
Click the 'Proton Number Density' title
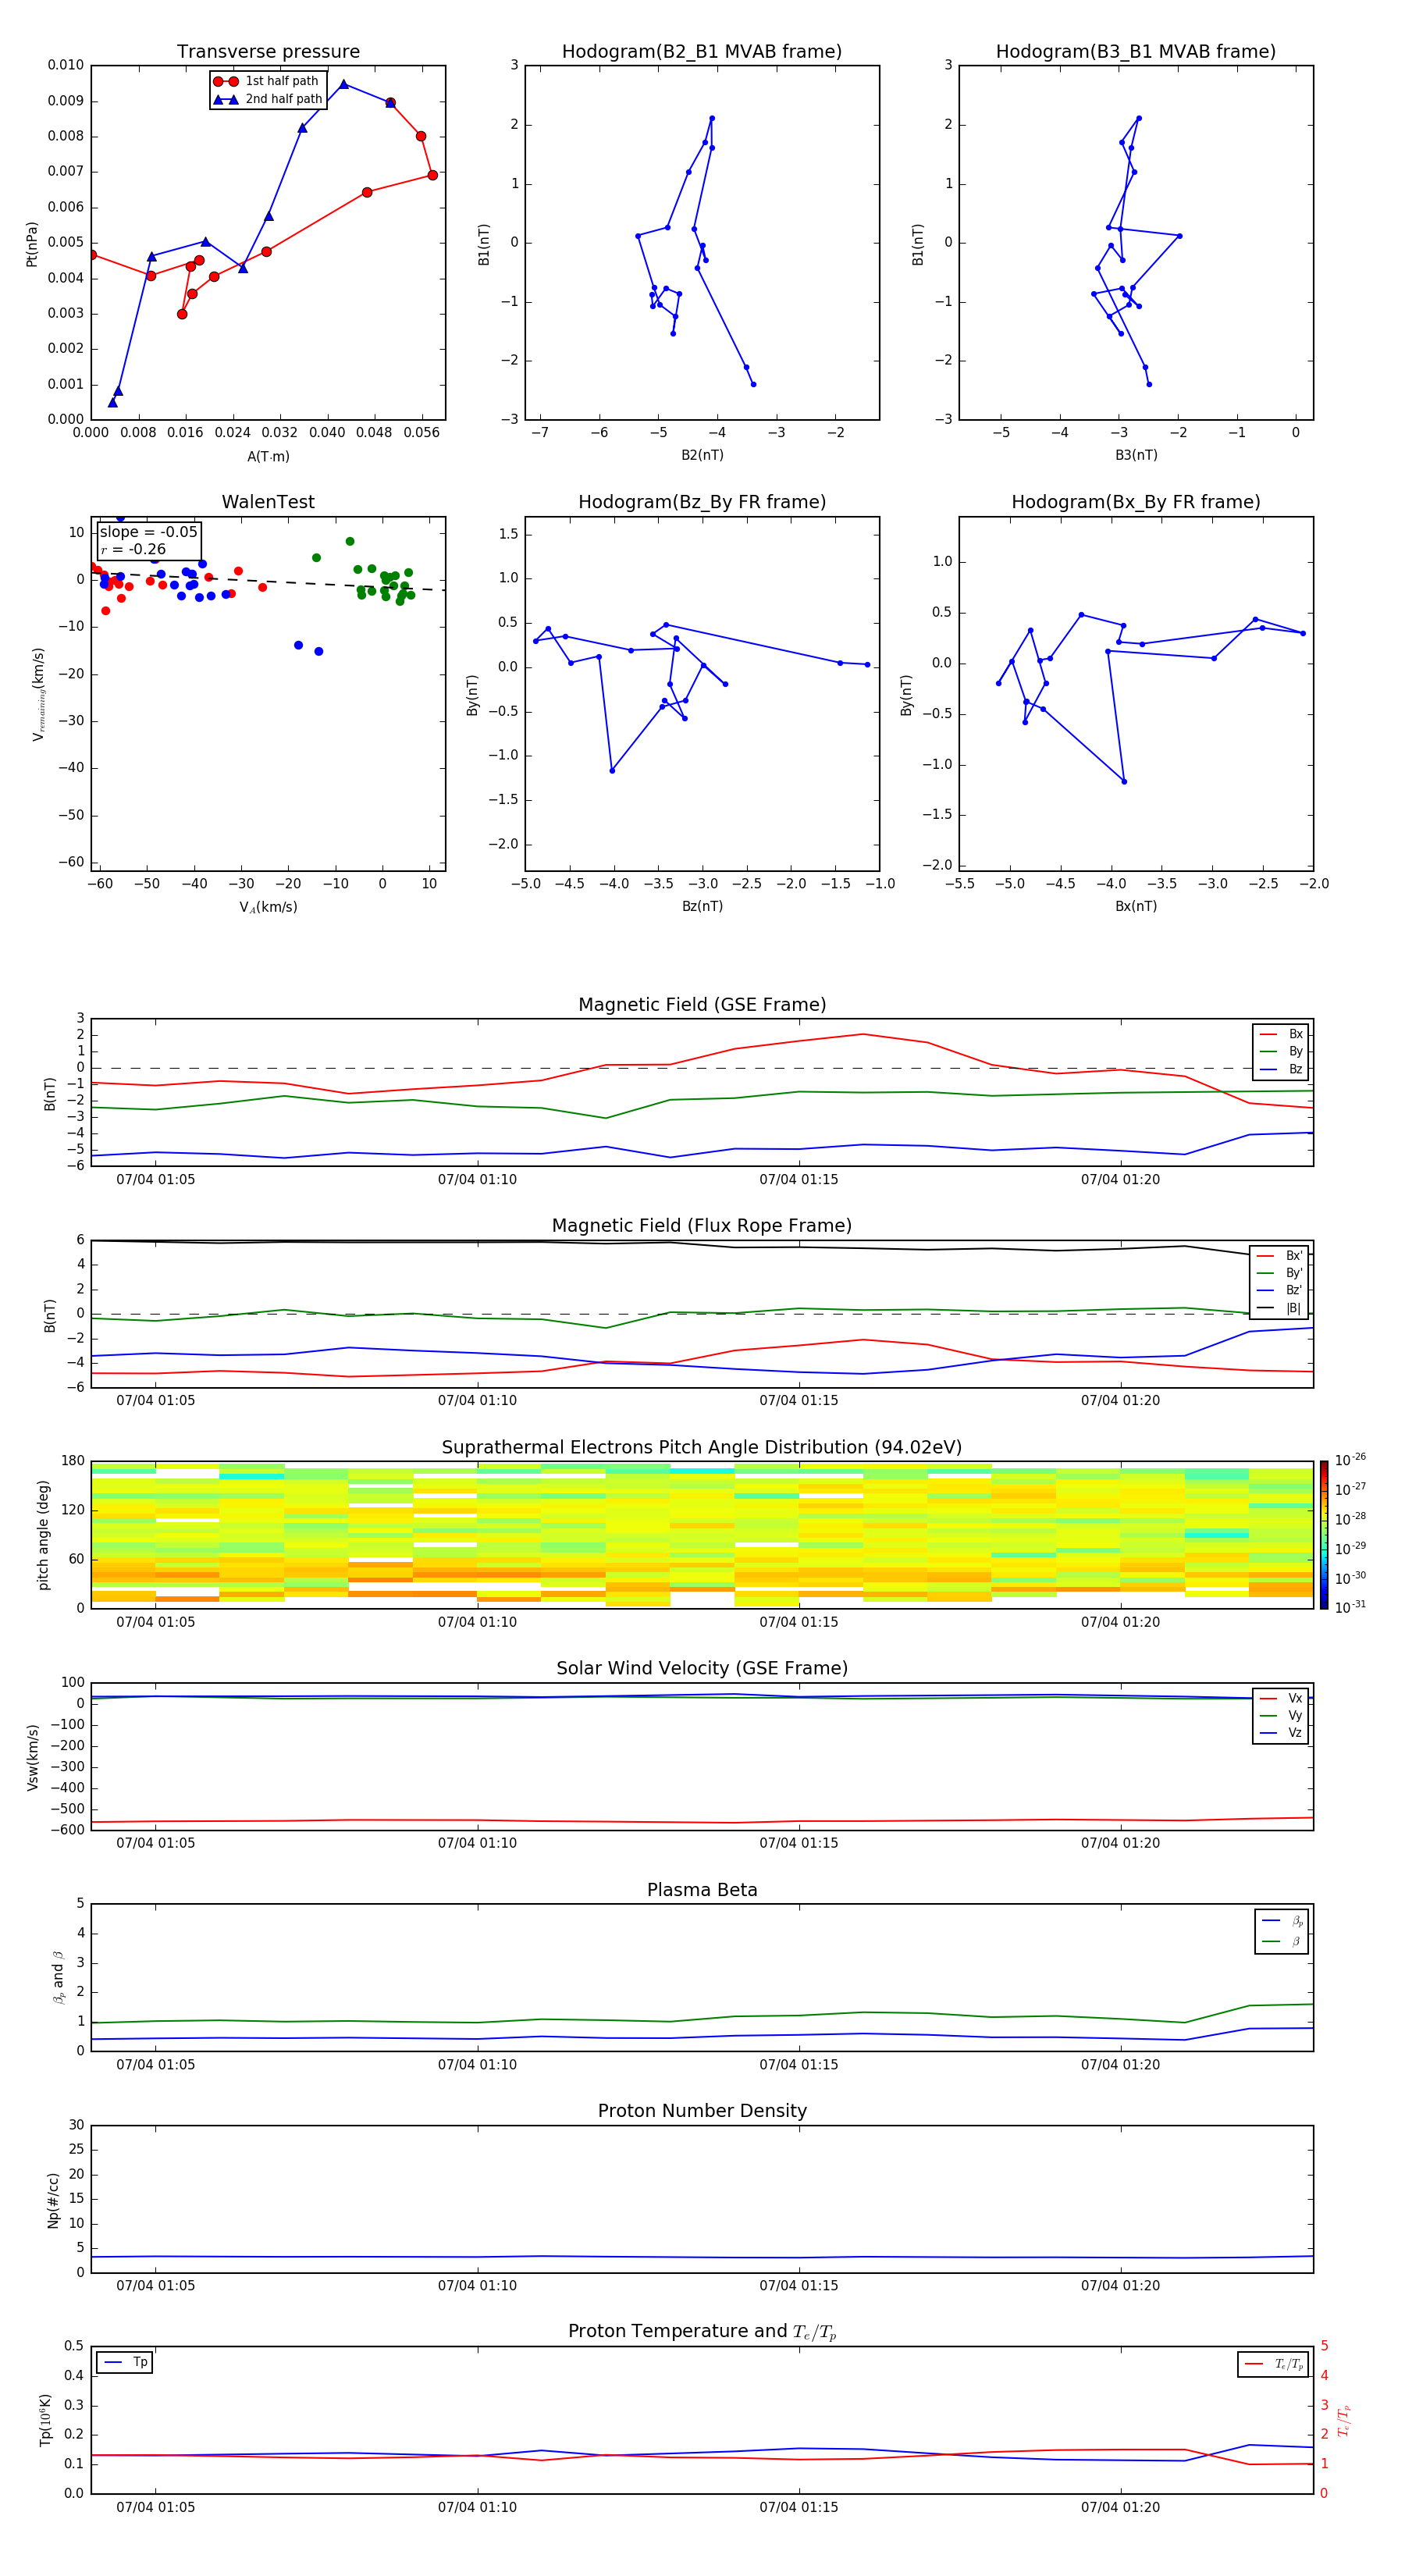pos(702,2112)
